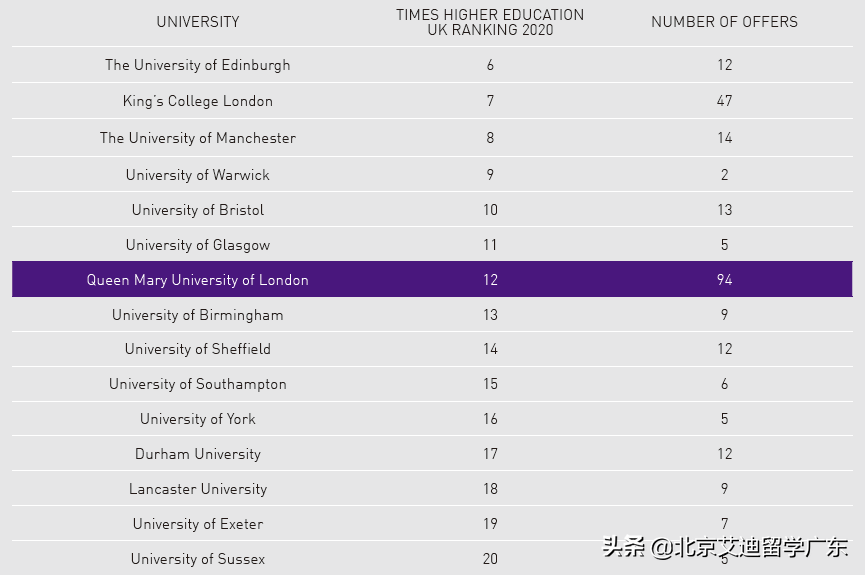This screenshot has height=575, width=865.
Task: Select The University of Edinburgh row
Action: pos(198,65)
